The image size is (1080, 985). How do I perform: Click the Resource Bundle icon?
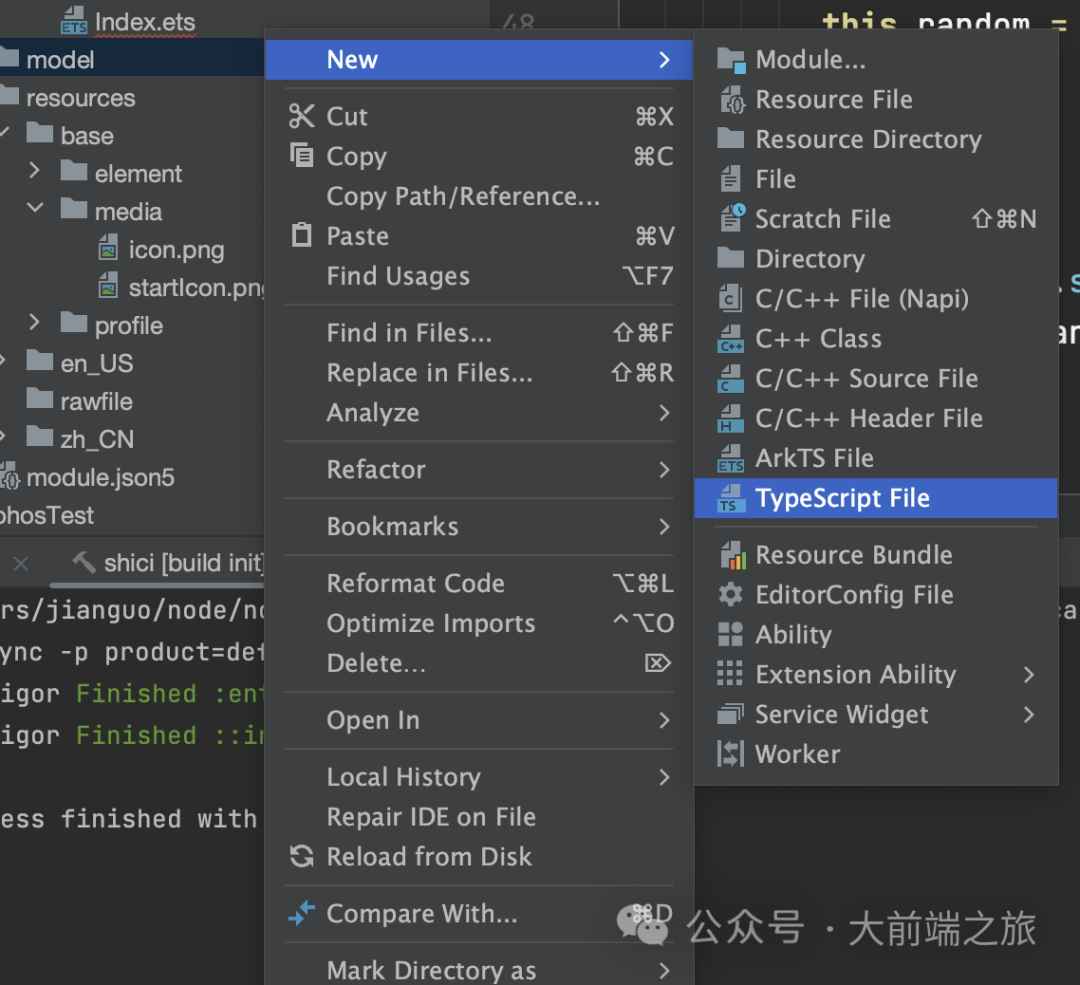click(731, 555)
